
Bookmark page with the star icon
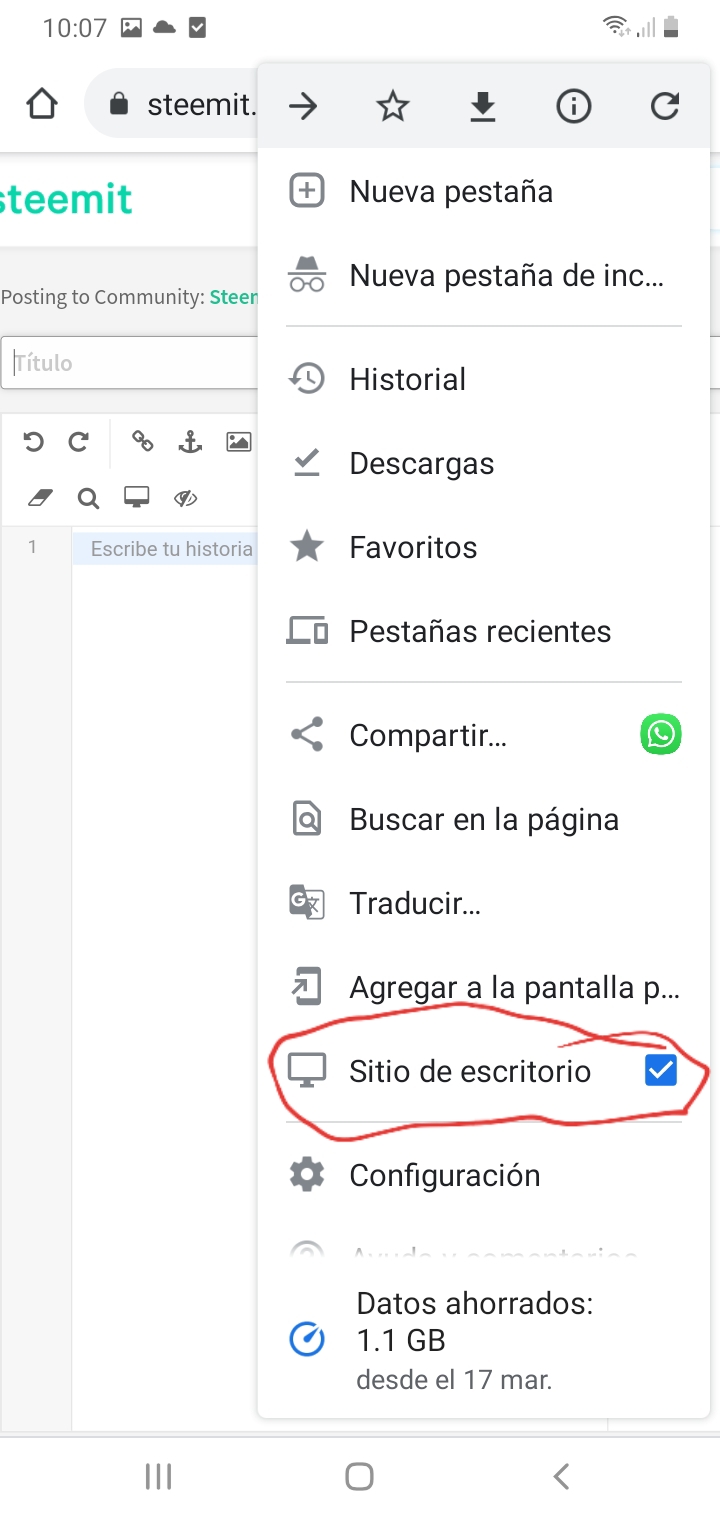pos(392,106)
